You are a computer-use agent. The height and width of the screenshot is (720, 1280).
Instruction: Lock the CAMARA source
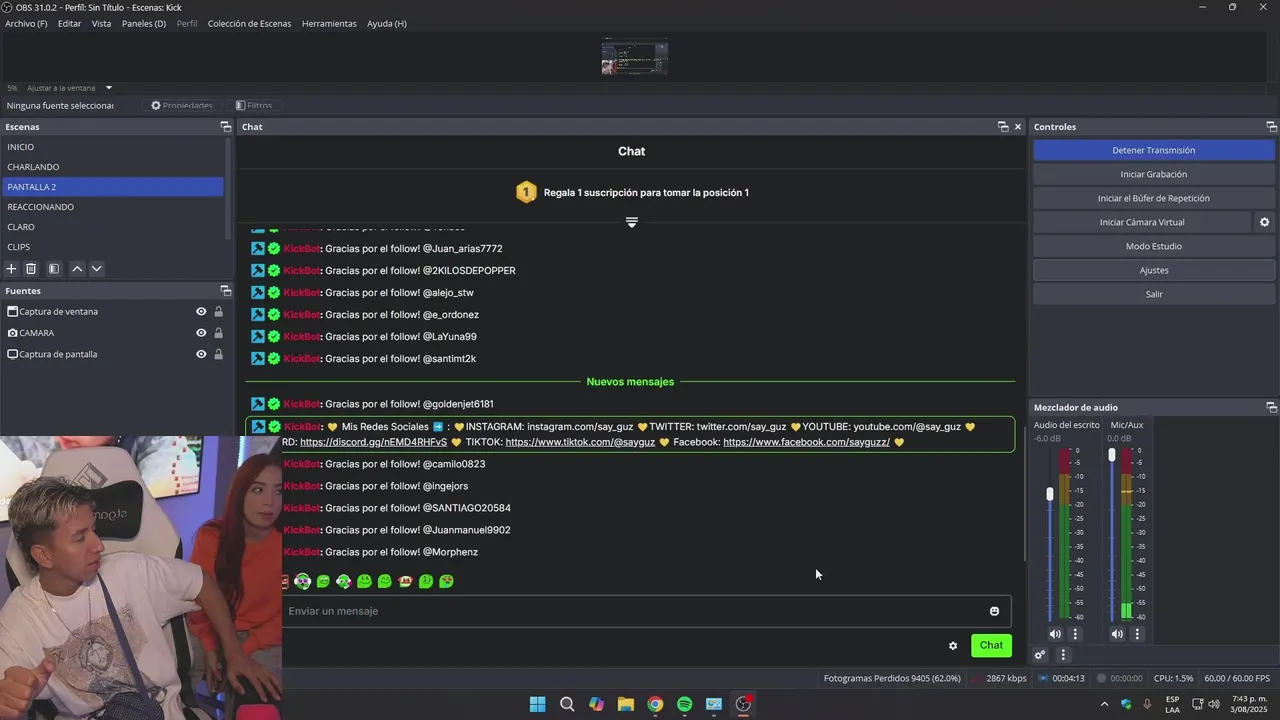click(x=218, y=333)
